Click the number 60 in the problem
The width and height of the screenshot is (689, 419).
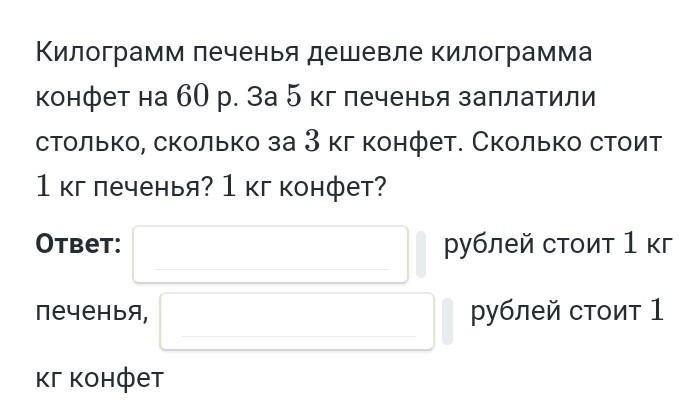192,96
